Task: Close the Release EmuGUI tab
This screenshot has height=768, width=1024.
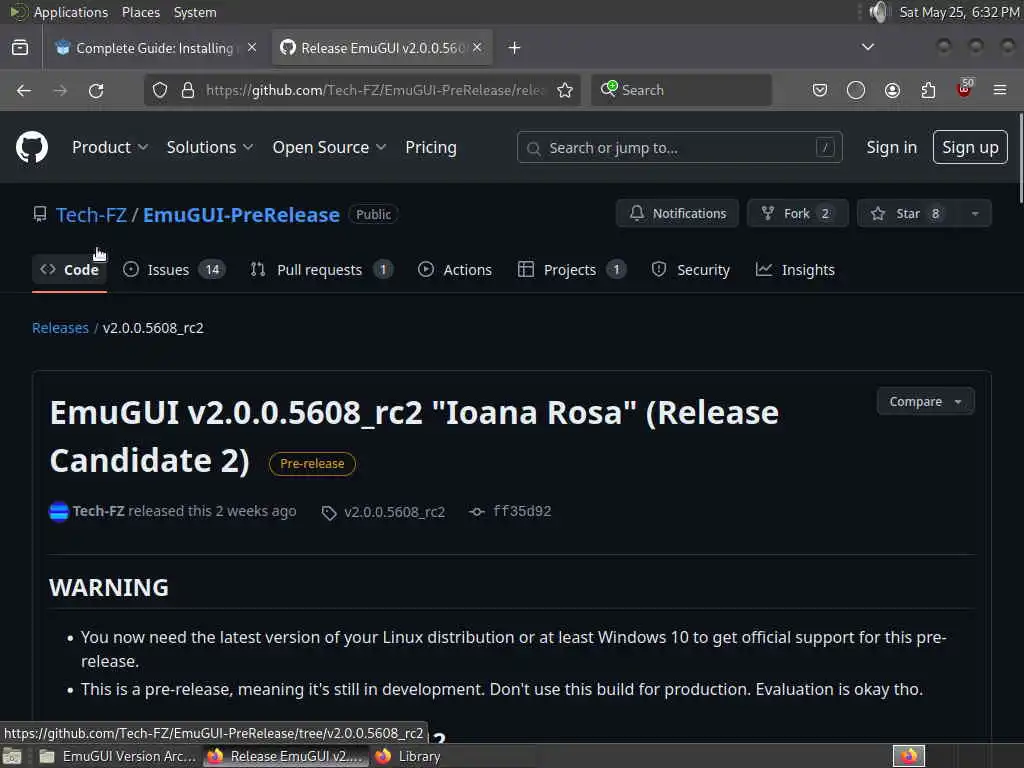Action: click(477, 48)
